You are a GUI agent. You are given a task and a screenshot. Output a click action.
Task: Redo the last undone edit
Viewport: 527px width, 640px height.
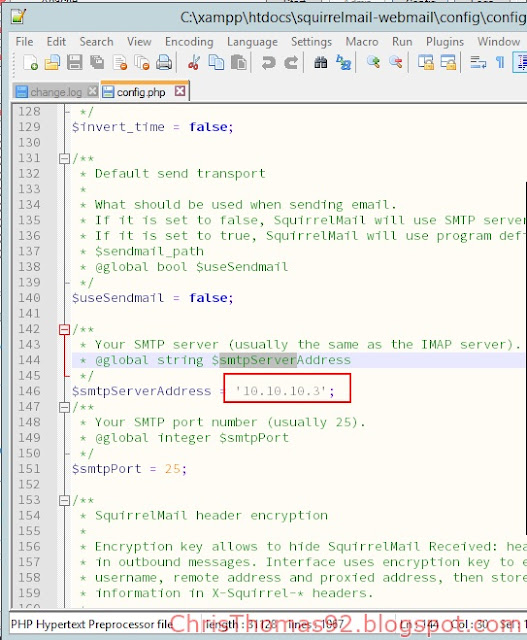(291, 62)
